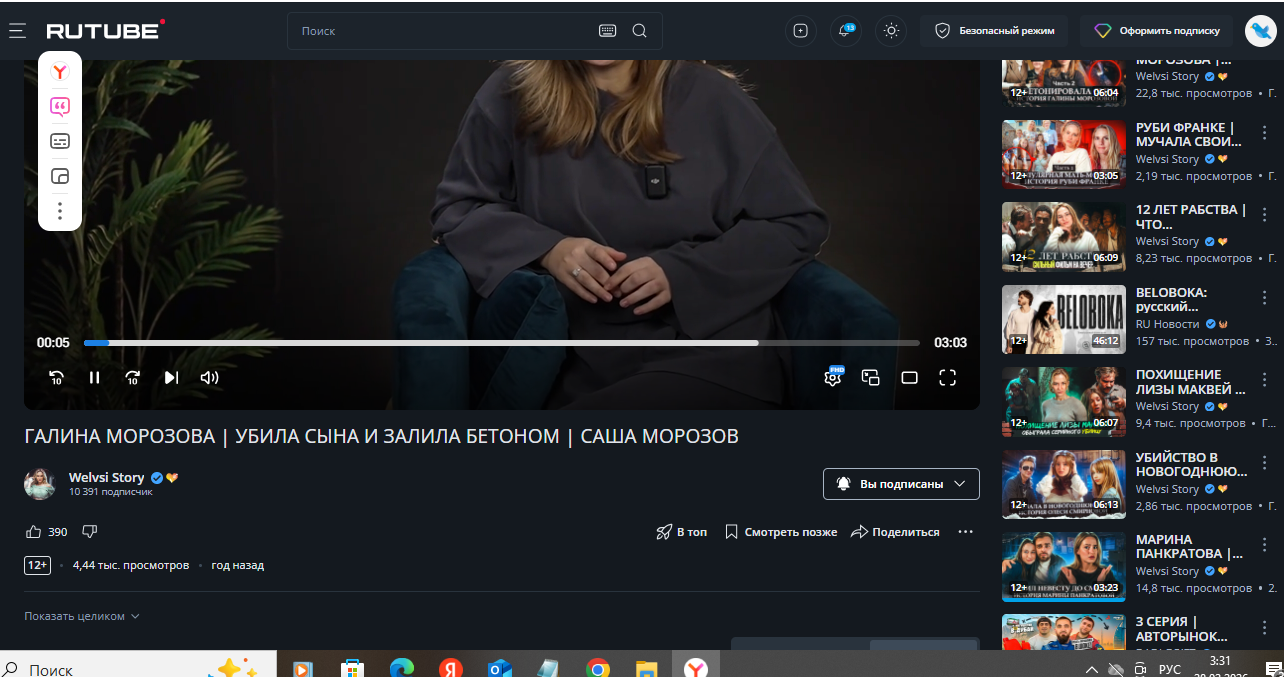Show hidden system tray icons chevron
Viewport: 1284px width, 677px height.
[x=1092, y=668]
